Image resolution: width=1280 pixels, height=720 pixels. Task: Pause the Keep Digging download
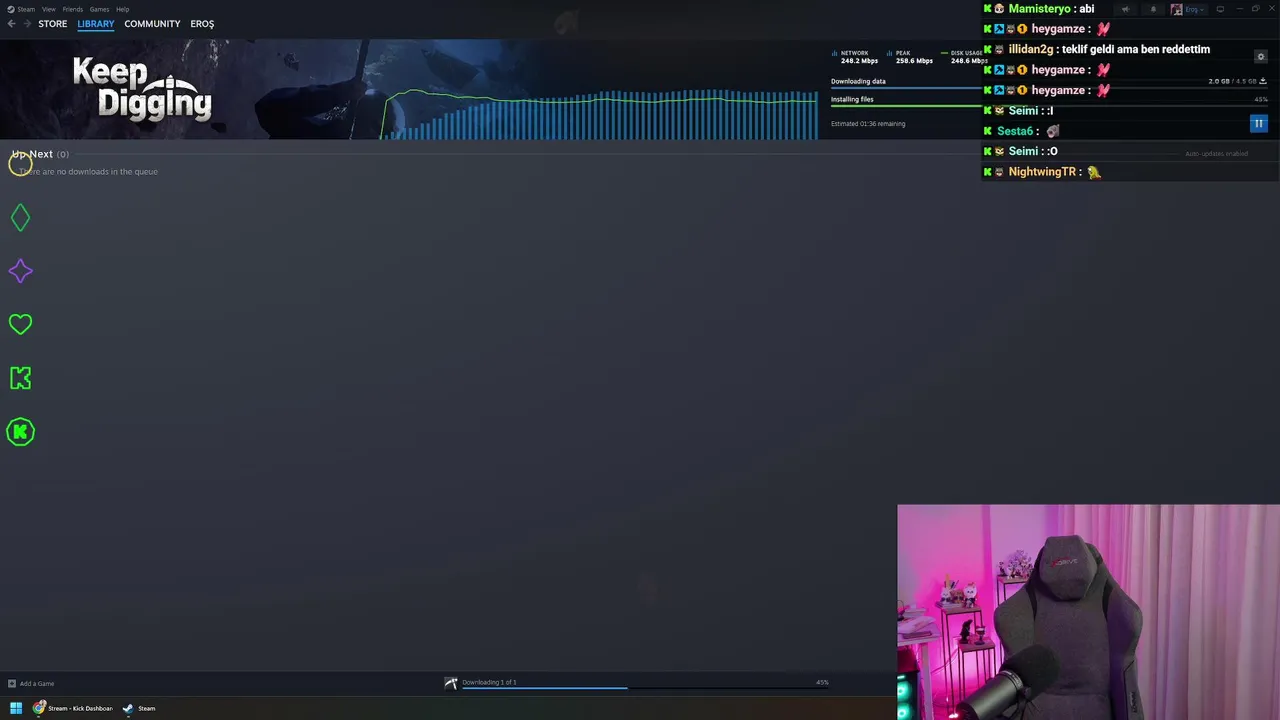(x=1259, y=123)
